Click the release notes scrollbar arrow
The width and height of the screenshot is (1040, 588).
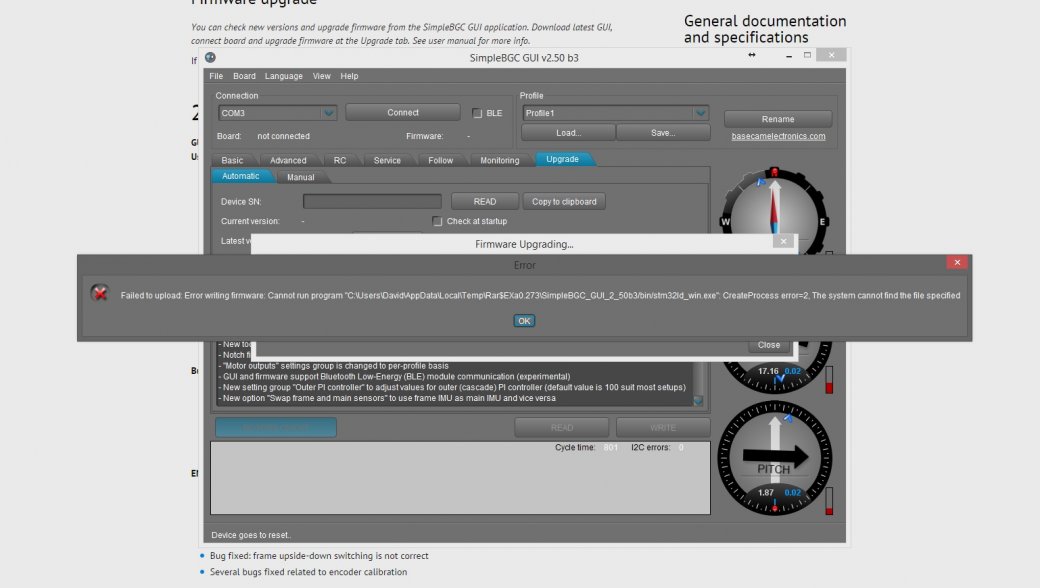[x=698, y=400]
